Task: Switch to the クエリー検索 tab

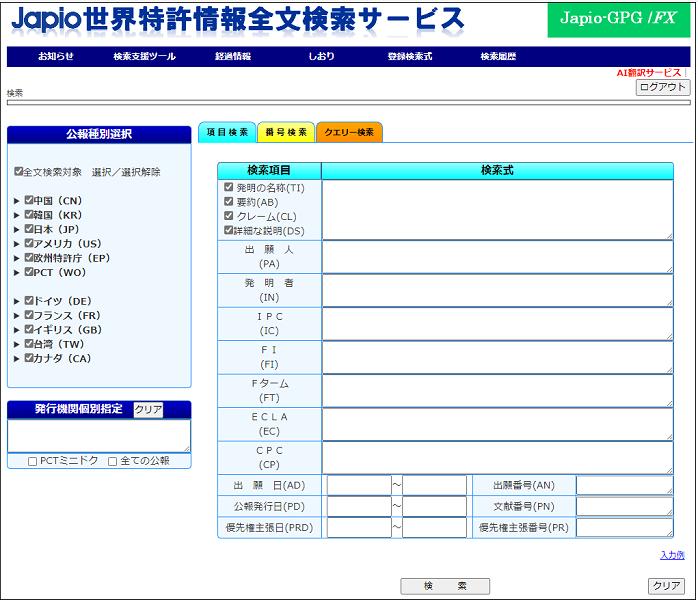Action: [x=349, y=132]
